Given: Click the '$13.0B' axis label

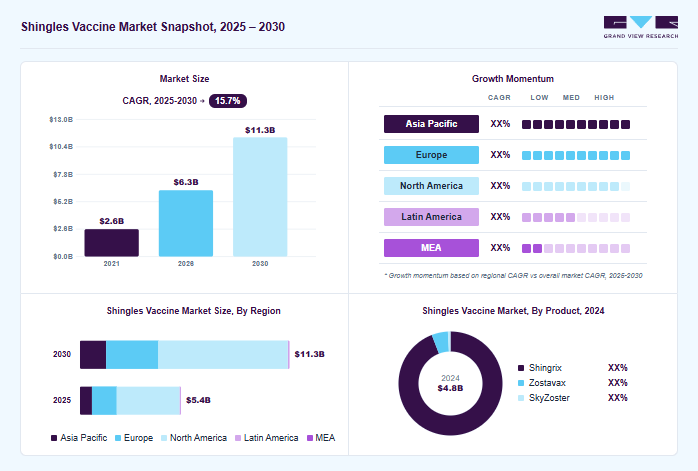Looking at the screenshot, I should [x=61, y=119].
